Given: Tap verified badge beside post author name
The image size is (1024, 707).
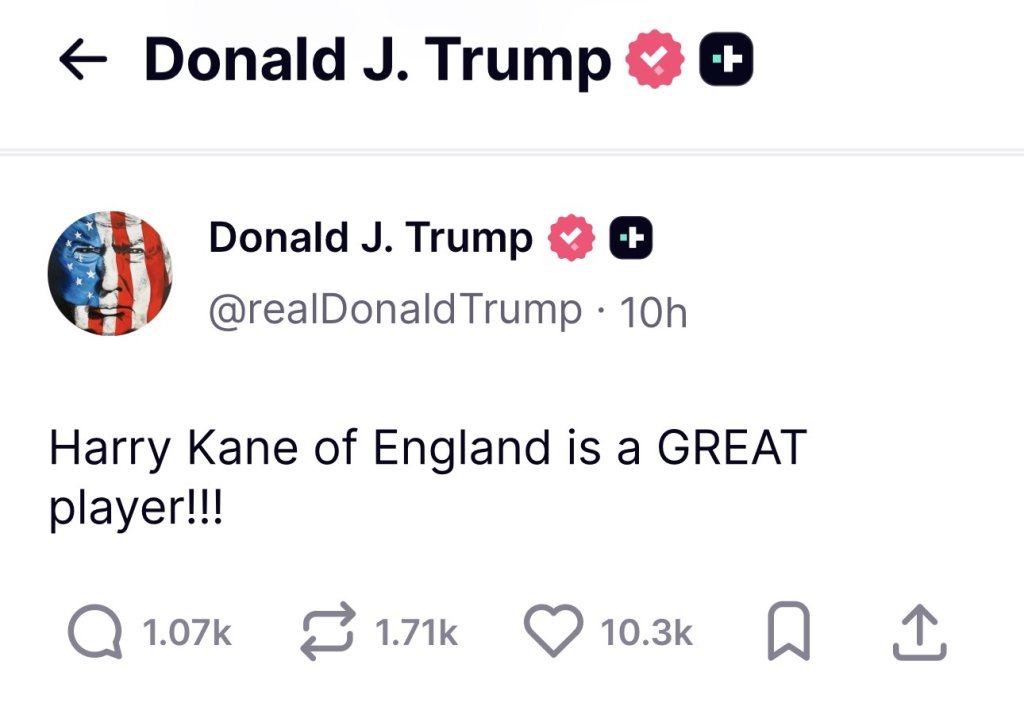Looking at the screenshot, I should point(571,238).
